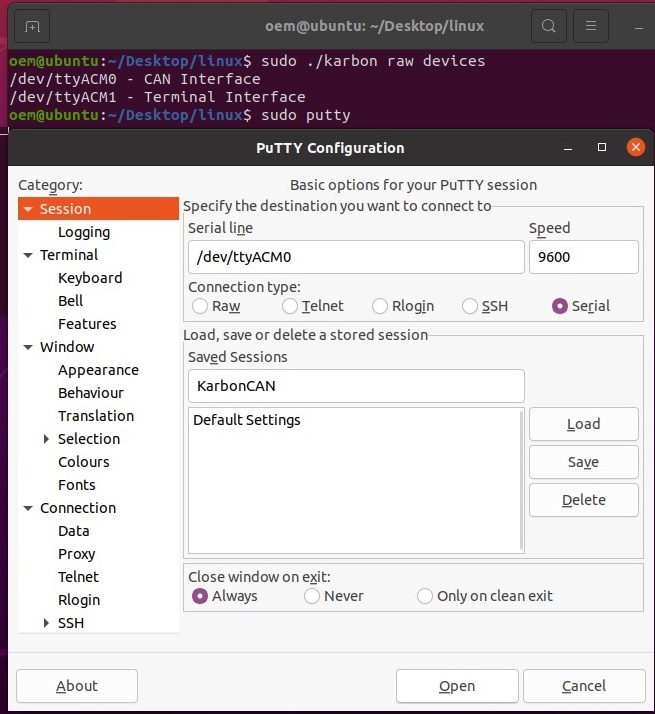Image resolution: width=655 pixels, height=714 pixels.
Task: Cancel the PuTTY configuration dialog
Action: [x=584, y=686]
